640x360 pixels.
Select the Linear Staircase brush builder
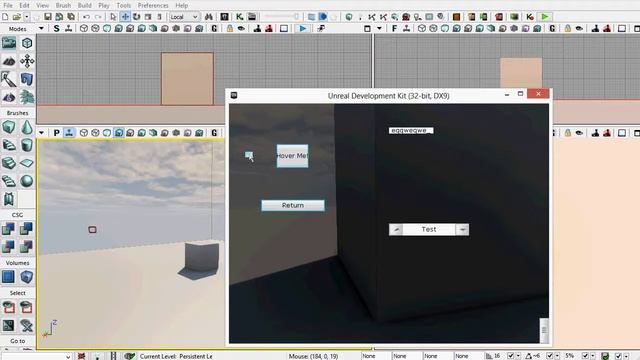coord(9,163)
